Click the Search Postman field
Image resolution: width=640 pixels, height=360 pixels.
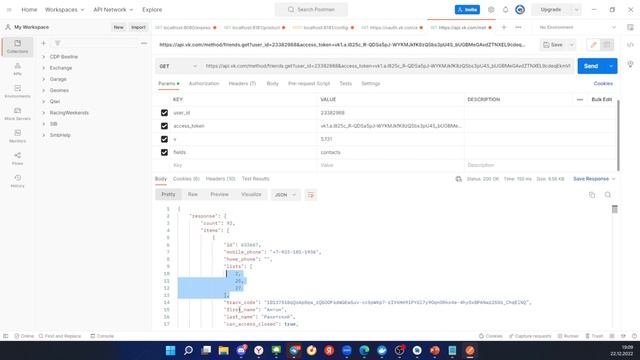tap(311, 9)
